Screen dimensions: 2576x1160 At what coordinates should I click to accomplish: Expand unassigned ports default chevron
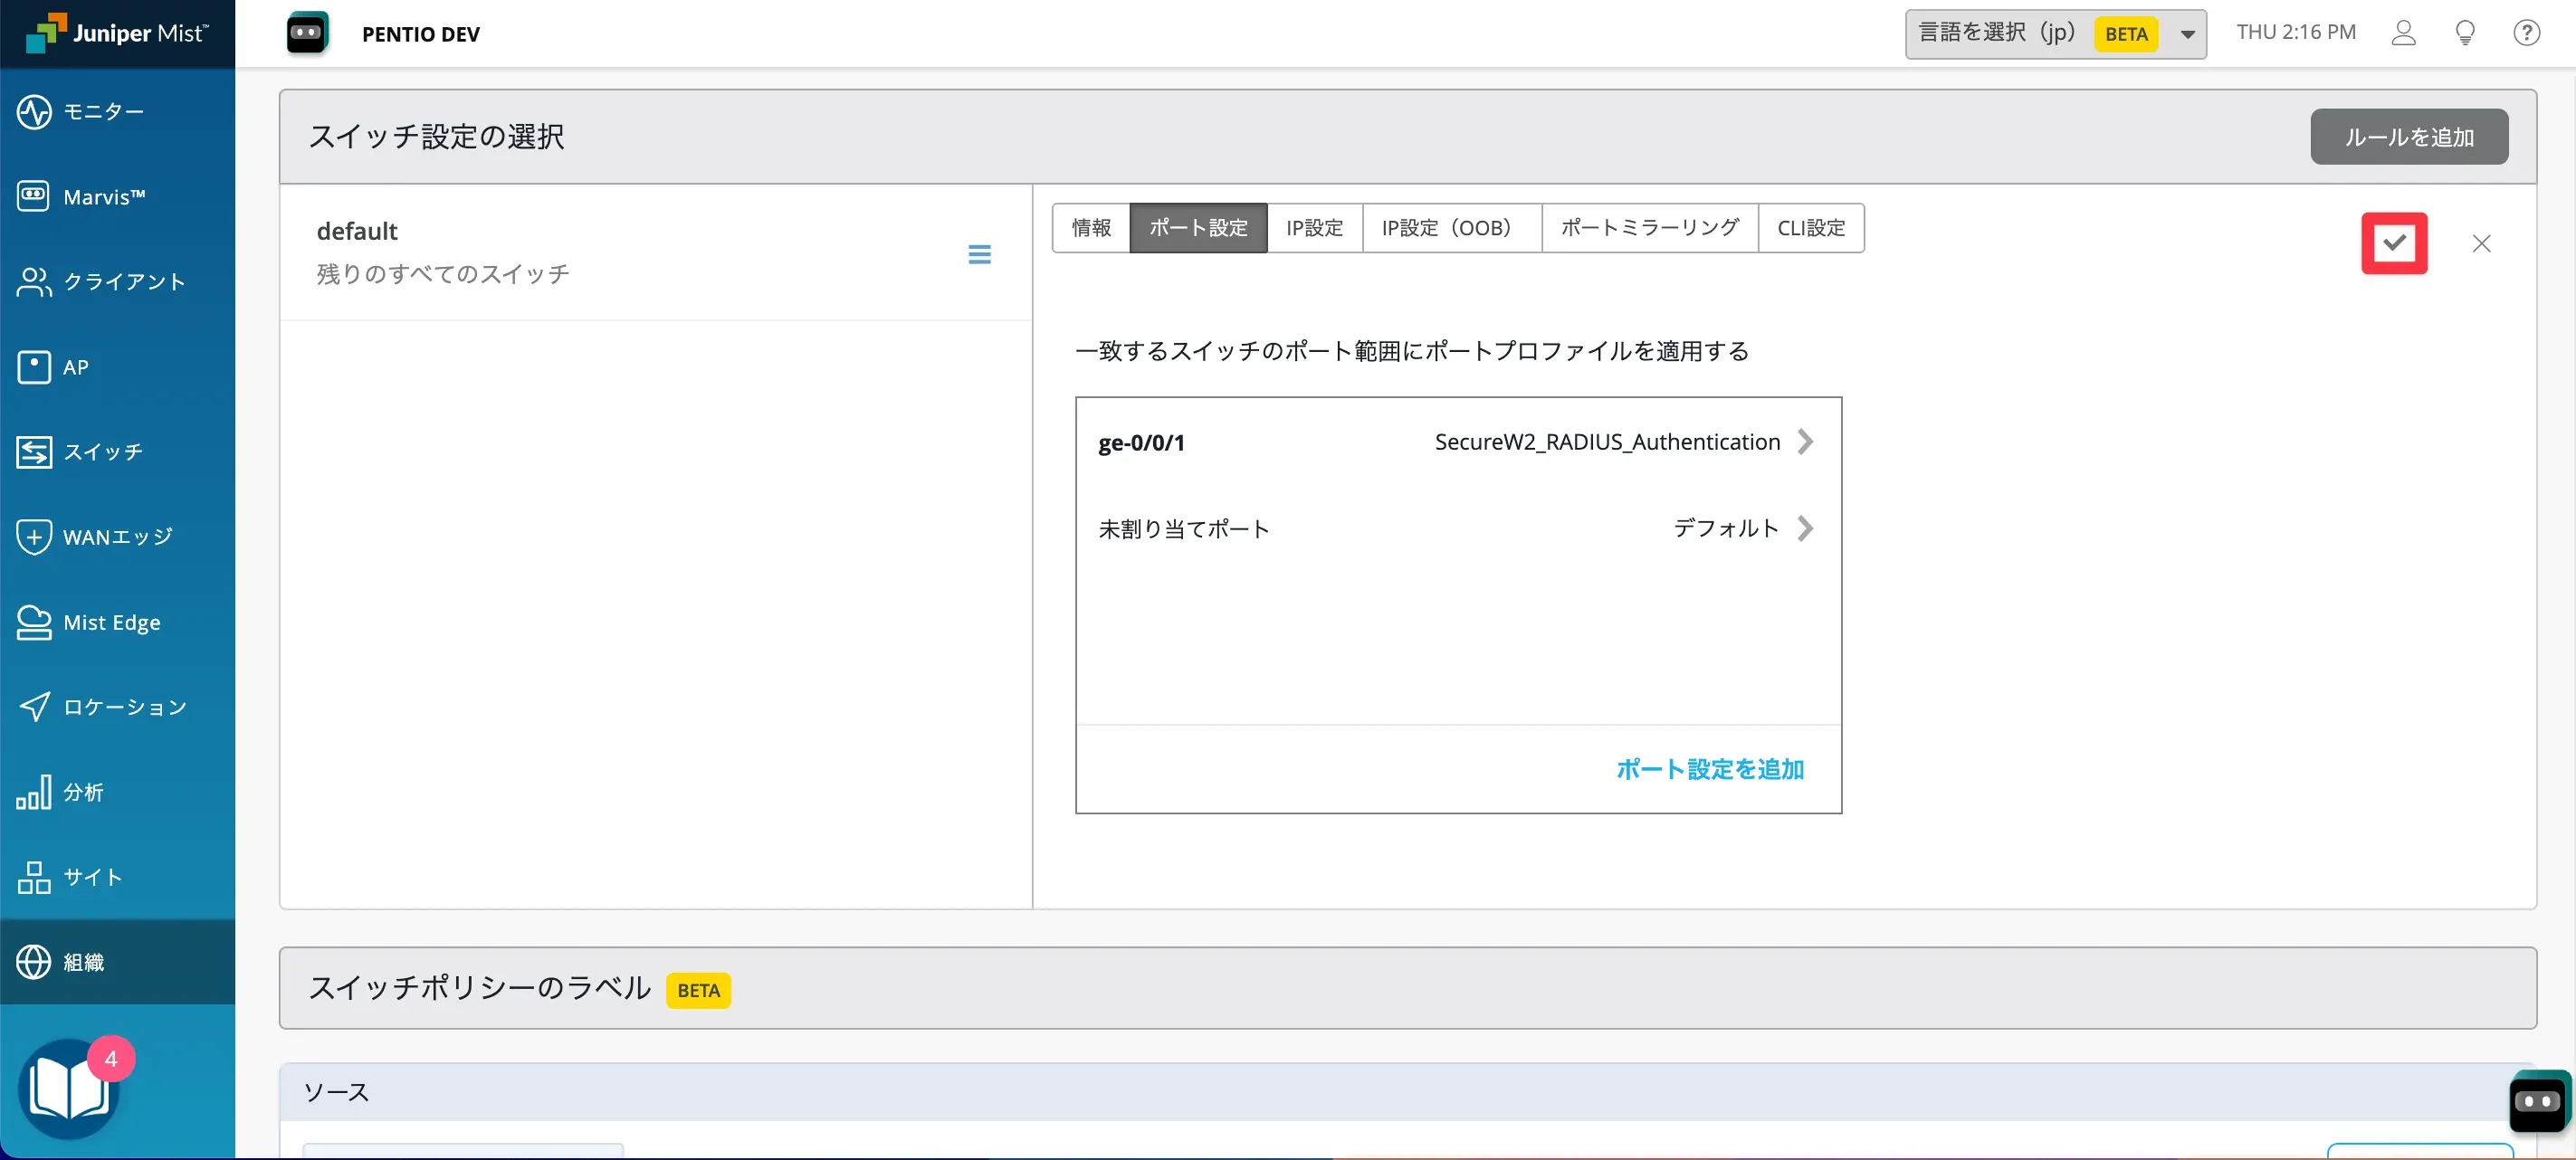point(1804,528)
